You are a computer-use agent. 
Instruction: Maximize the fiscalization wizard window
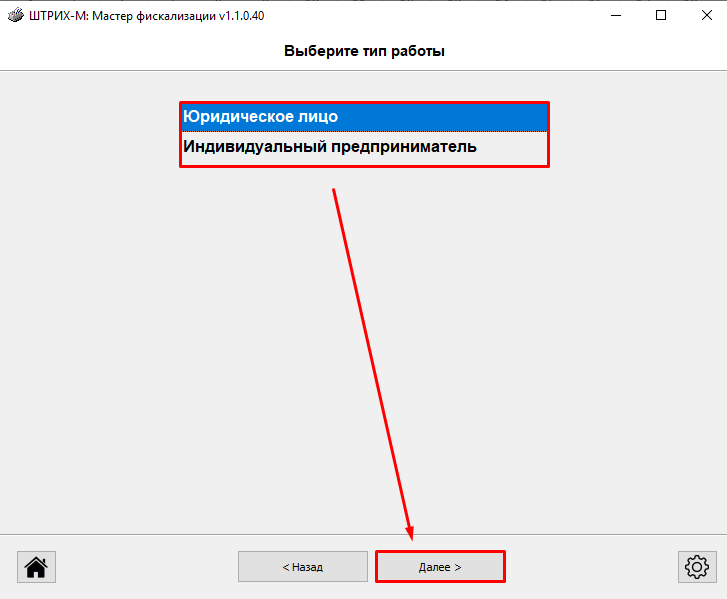[661, 15]
